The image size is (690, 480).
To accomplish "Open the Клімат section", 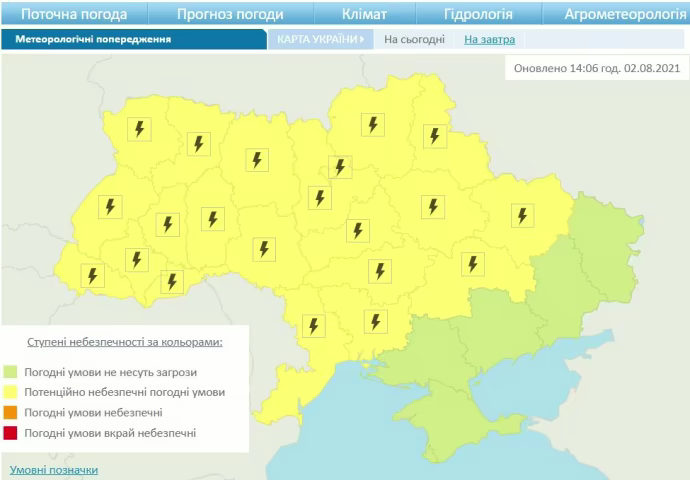I will pyautogui.click(x=364, y=14).
